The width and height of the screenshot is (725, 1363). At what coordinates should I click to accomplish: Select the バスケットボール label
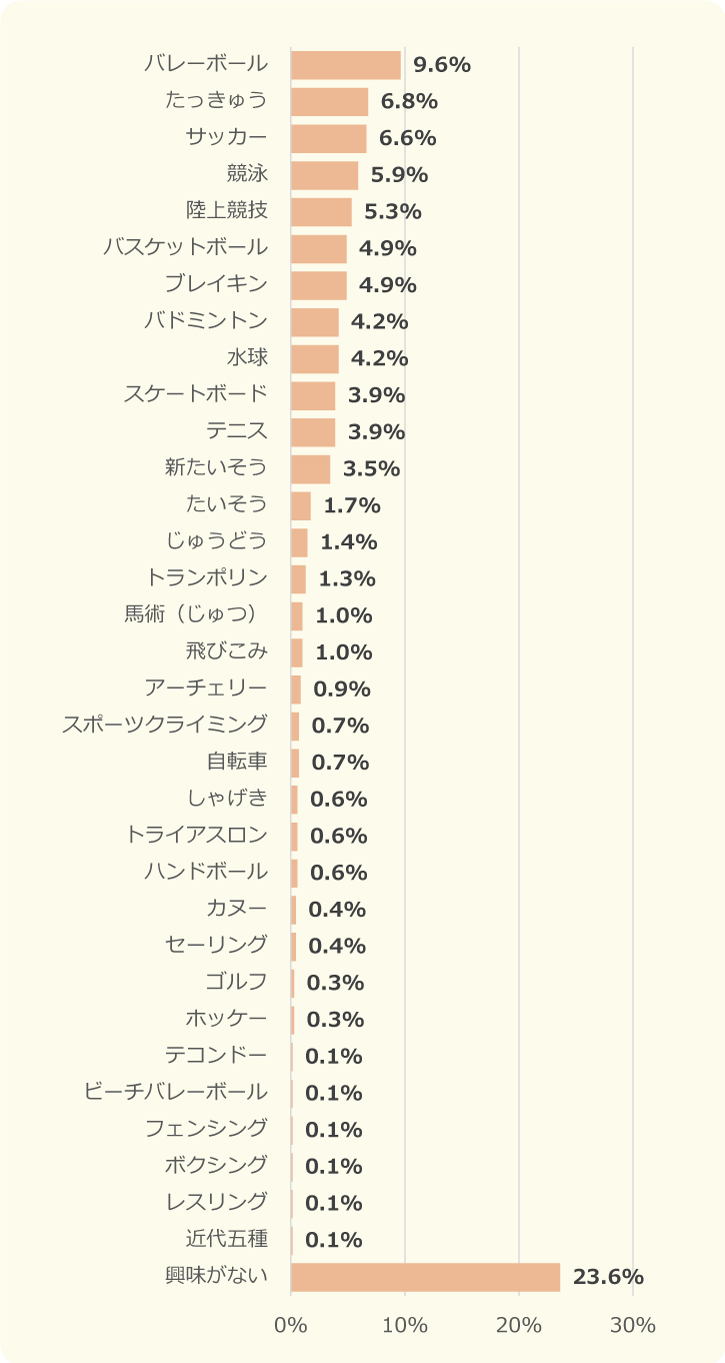tap(186, 247)
